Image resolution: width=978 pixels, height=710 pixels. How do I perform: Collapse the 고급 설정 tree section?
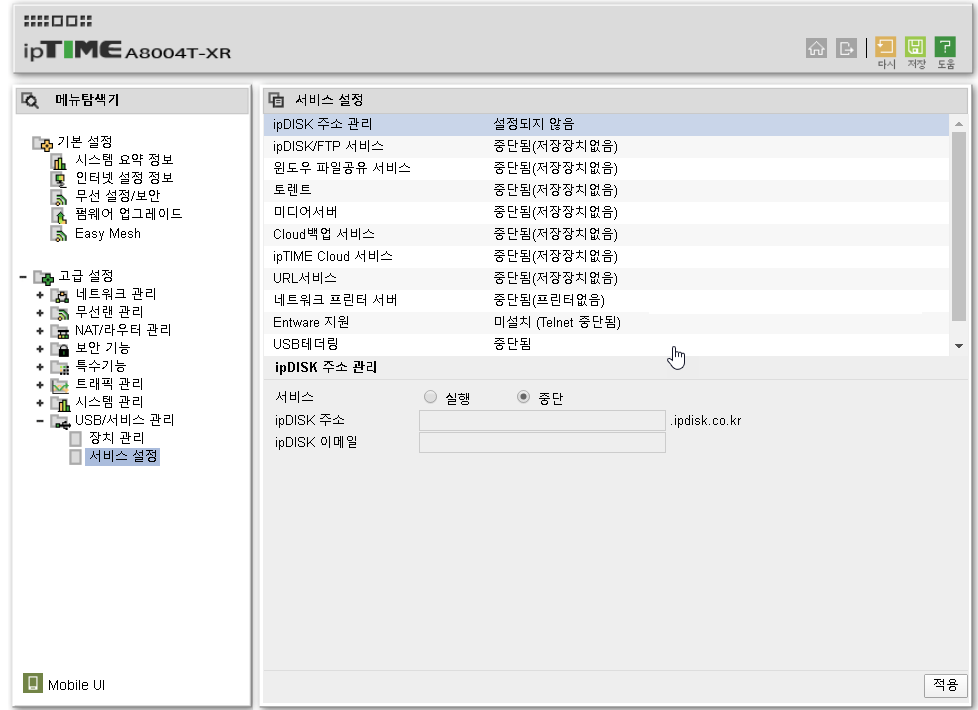pyautogui.click(x=23, y=276)
